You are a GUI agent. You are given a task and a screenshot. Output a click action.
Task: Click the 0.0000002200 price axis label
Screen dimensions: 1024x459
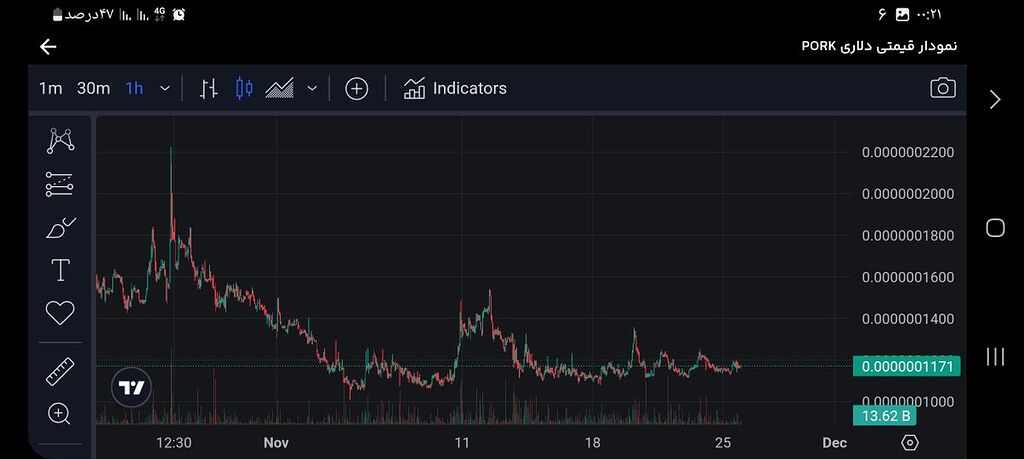(x=908, y=152)
